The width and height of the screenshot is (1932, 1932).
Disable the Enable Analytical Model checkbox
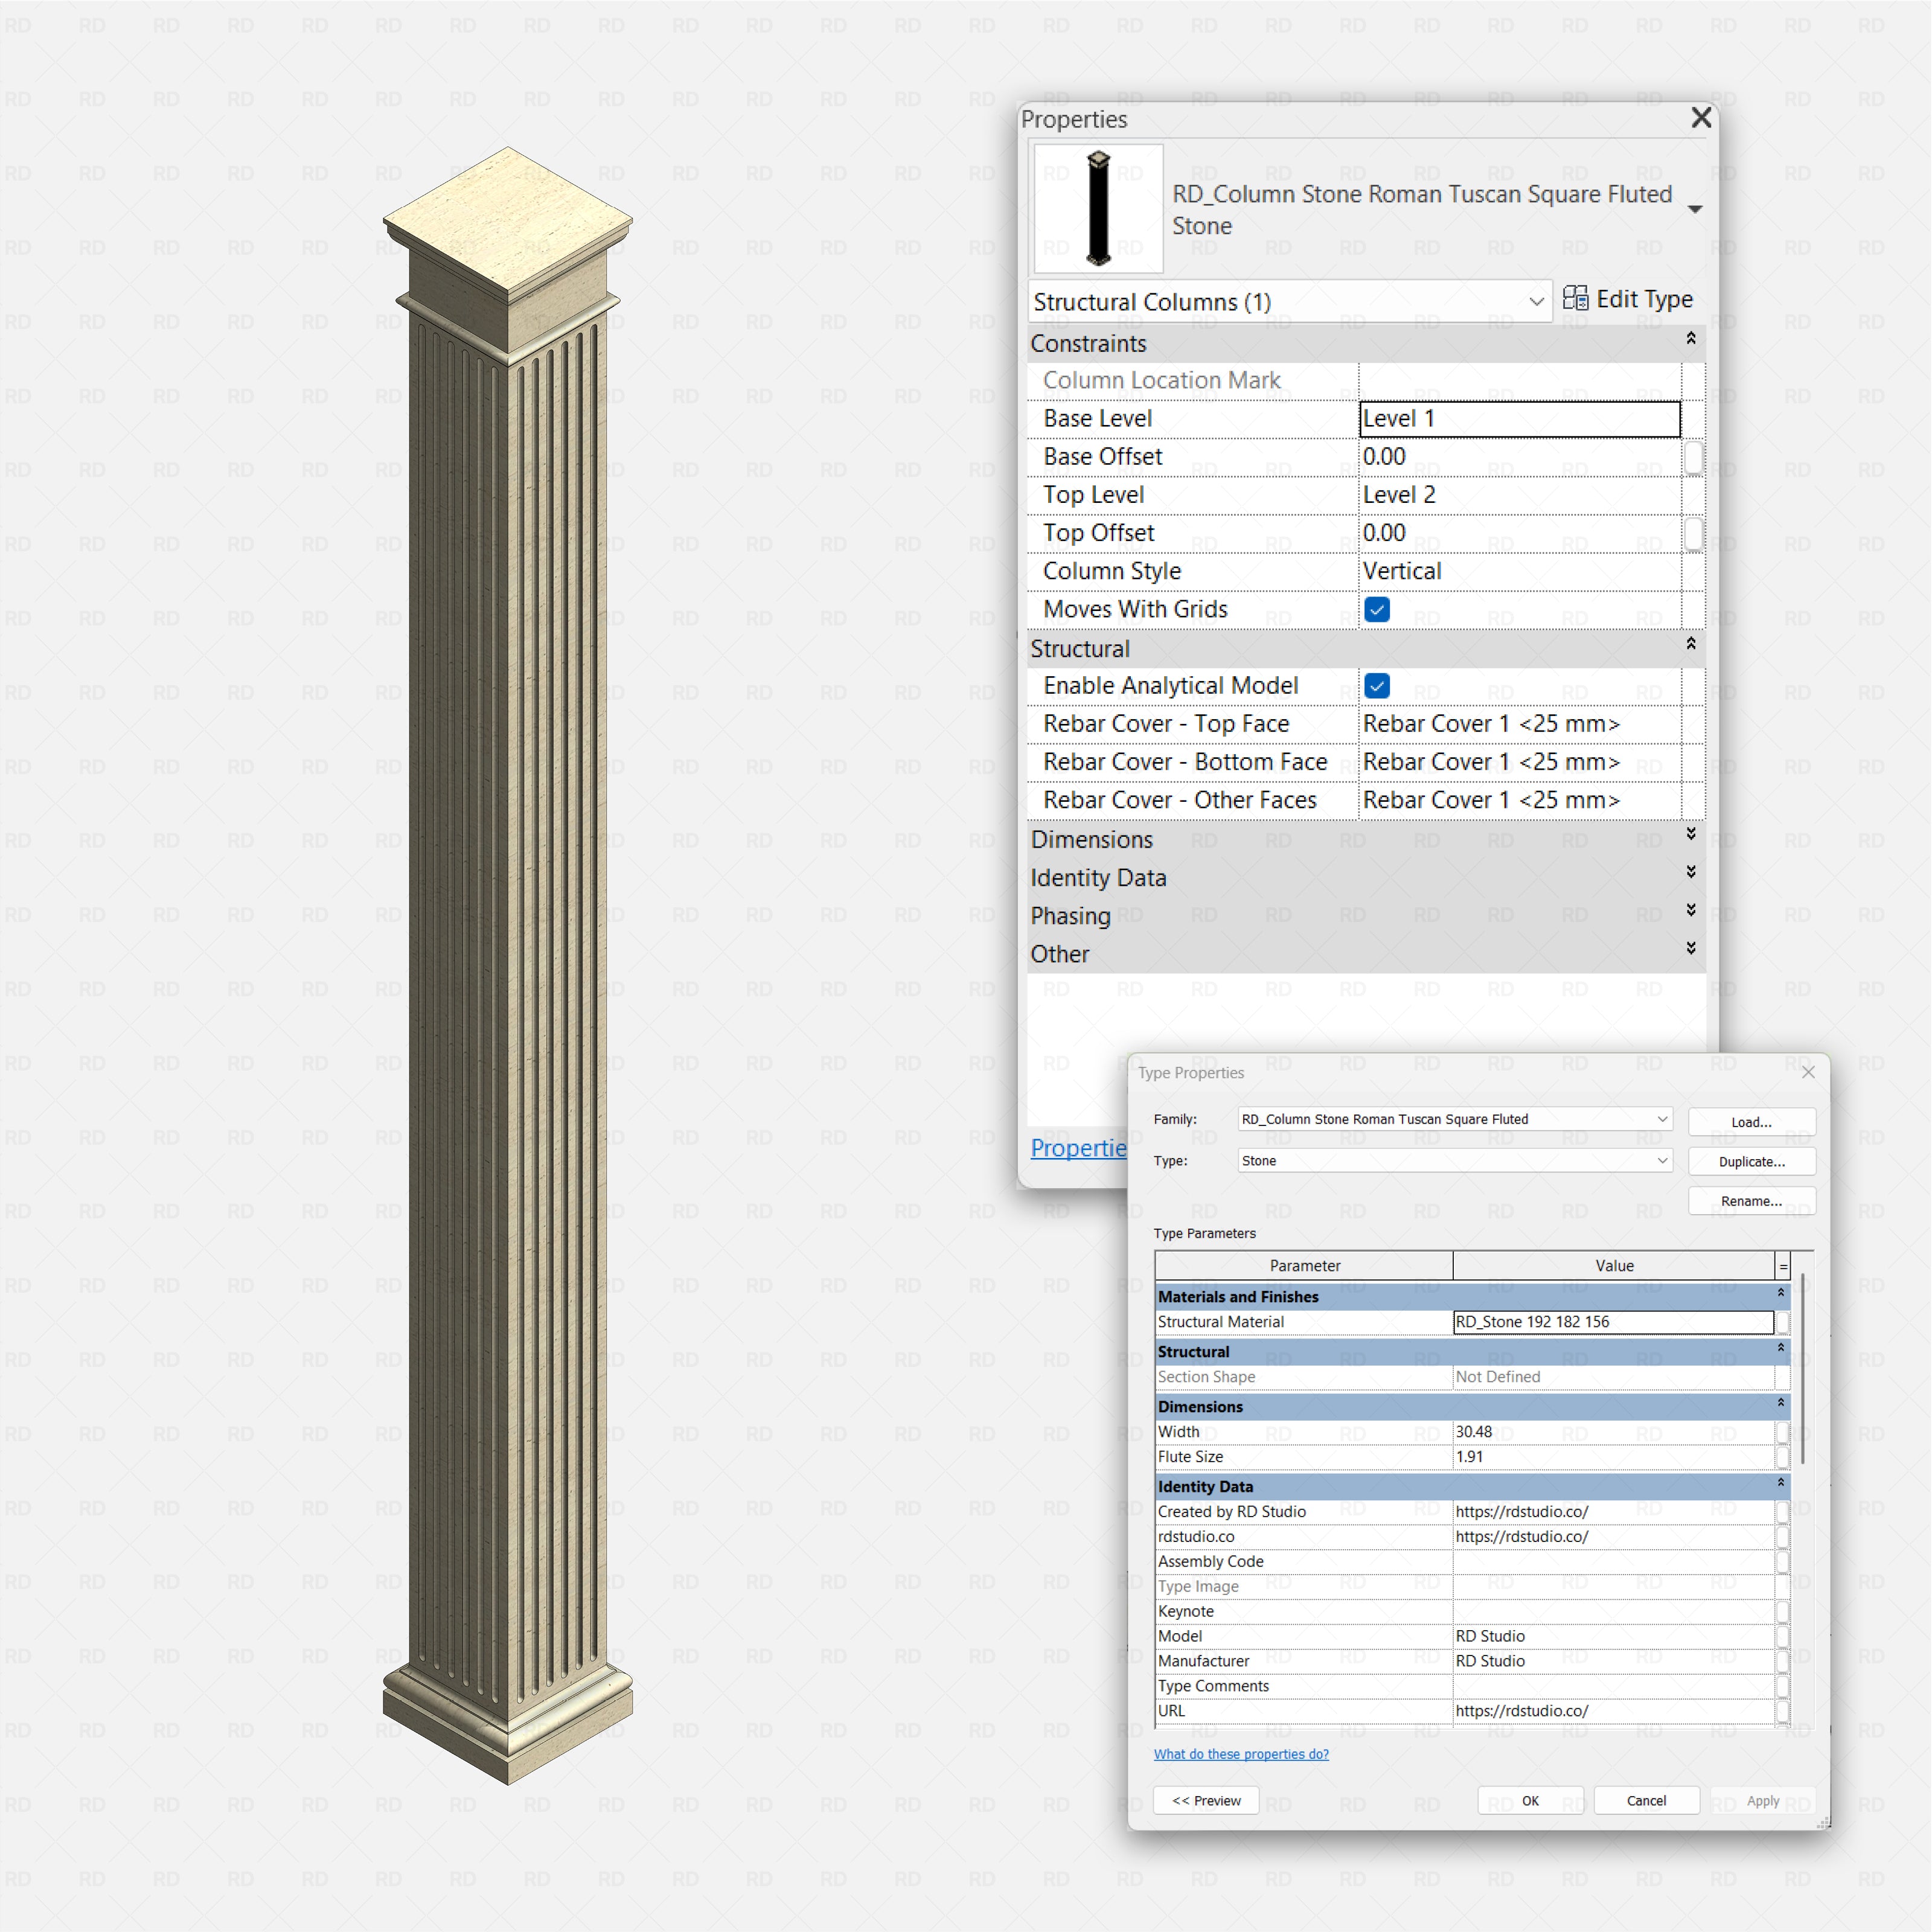point(1377,686)
